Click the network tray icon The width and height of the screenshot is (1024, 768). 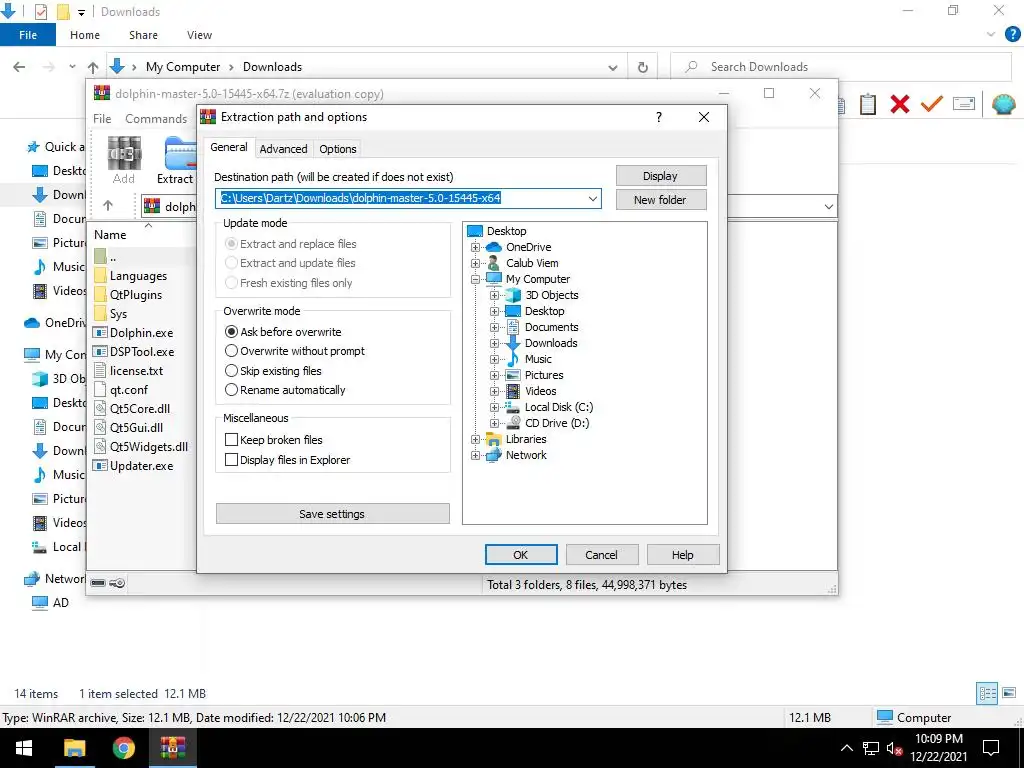871,748
